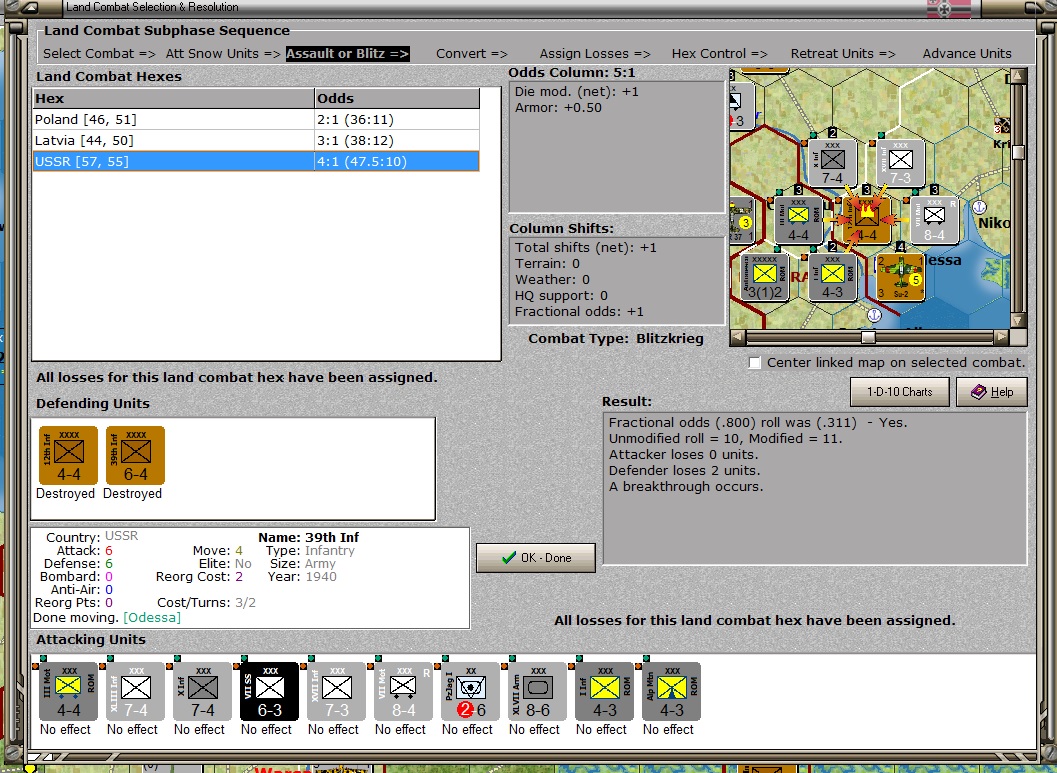This screenshot has height=773, width=1057.
Task: Click the Combat Type: Blitzkrieg label
Action: (615, 339)
